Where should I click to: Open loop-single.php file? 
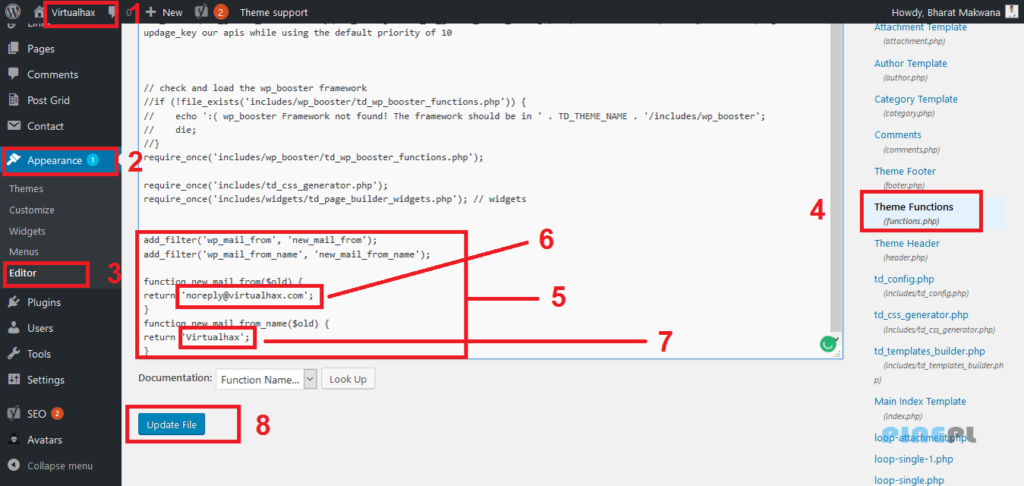tap(909, 481)
